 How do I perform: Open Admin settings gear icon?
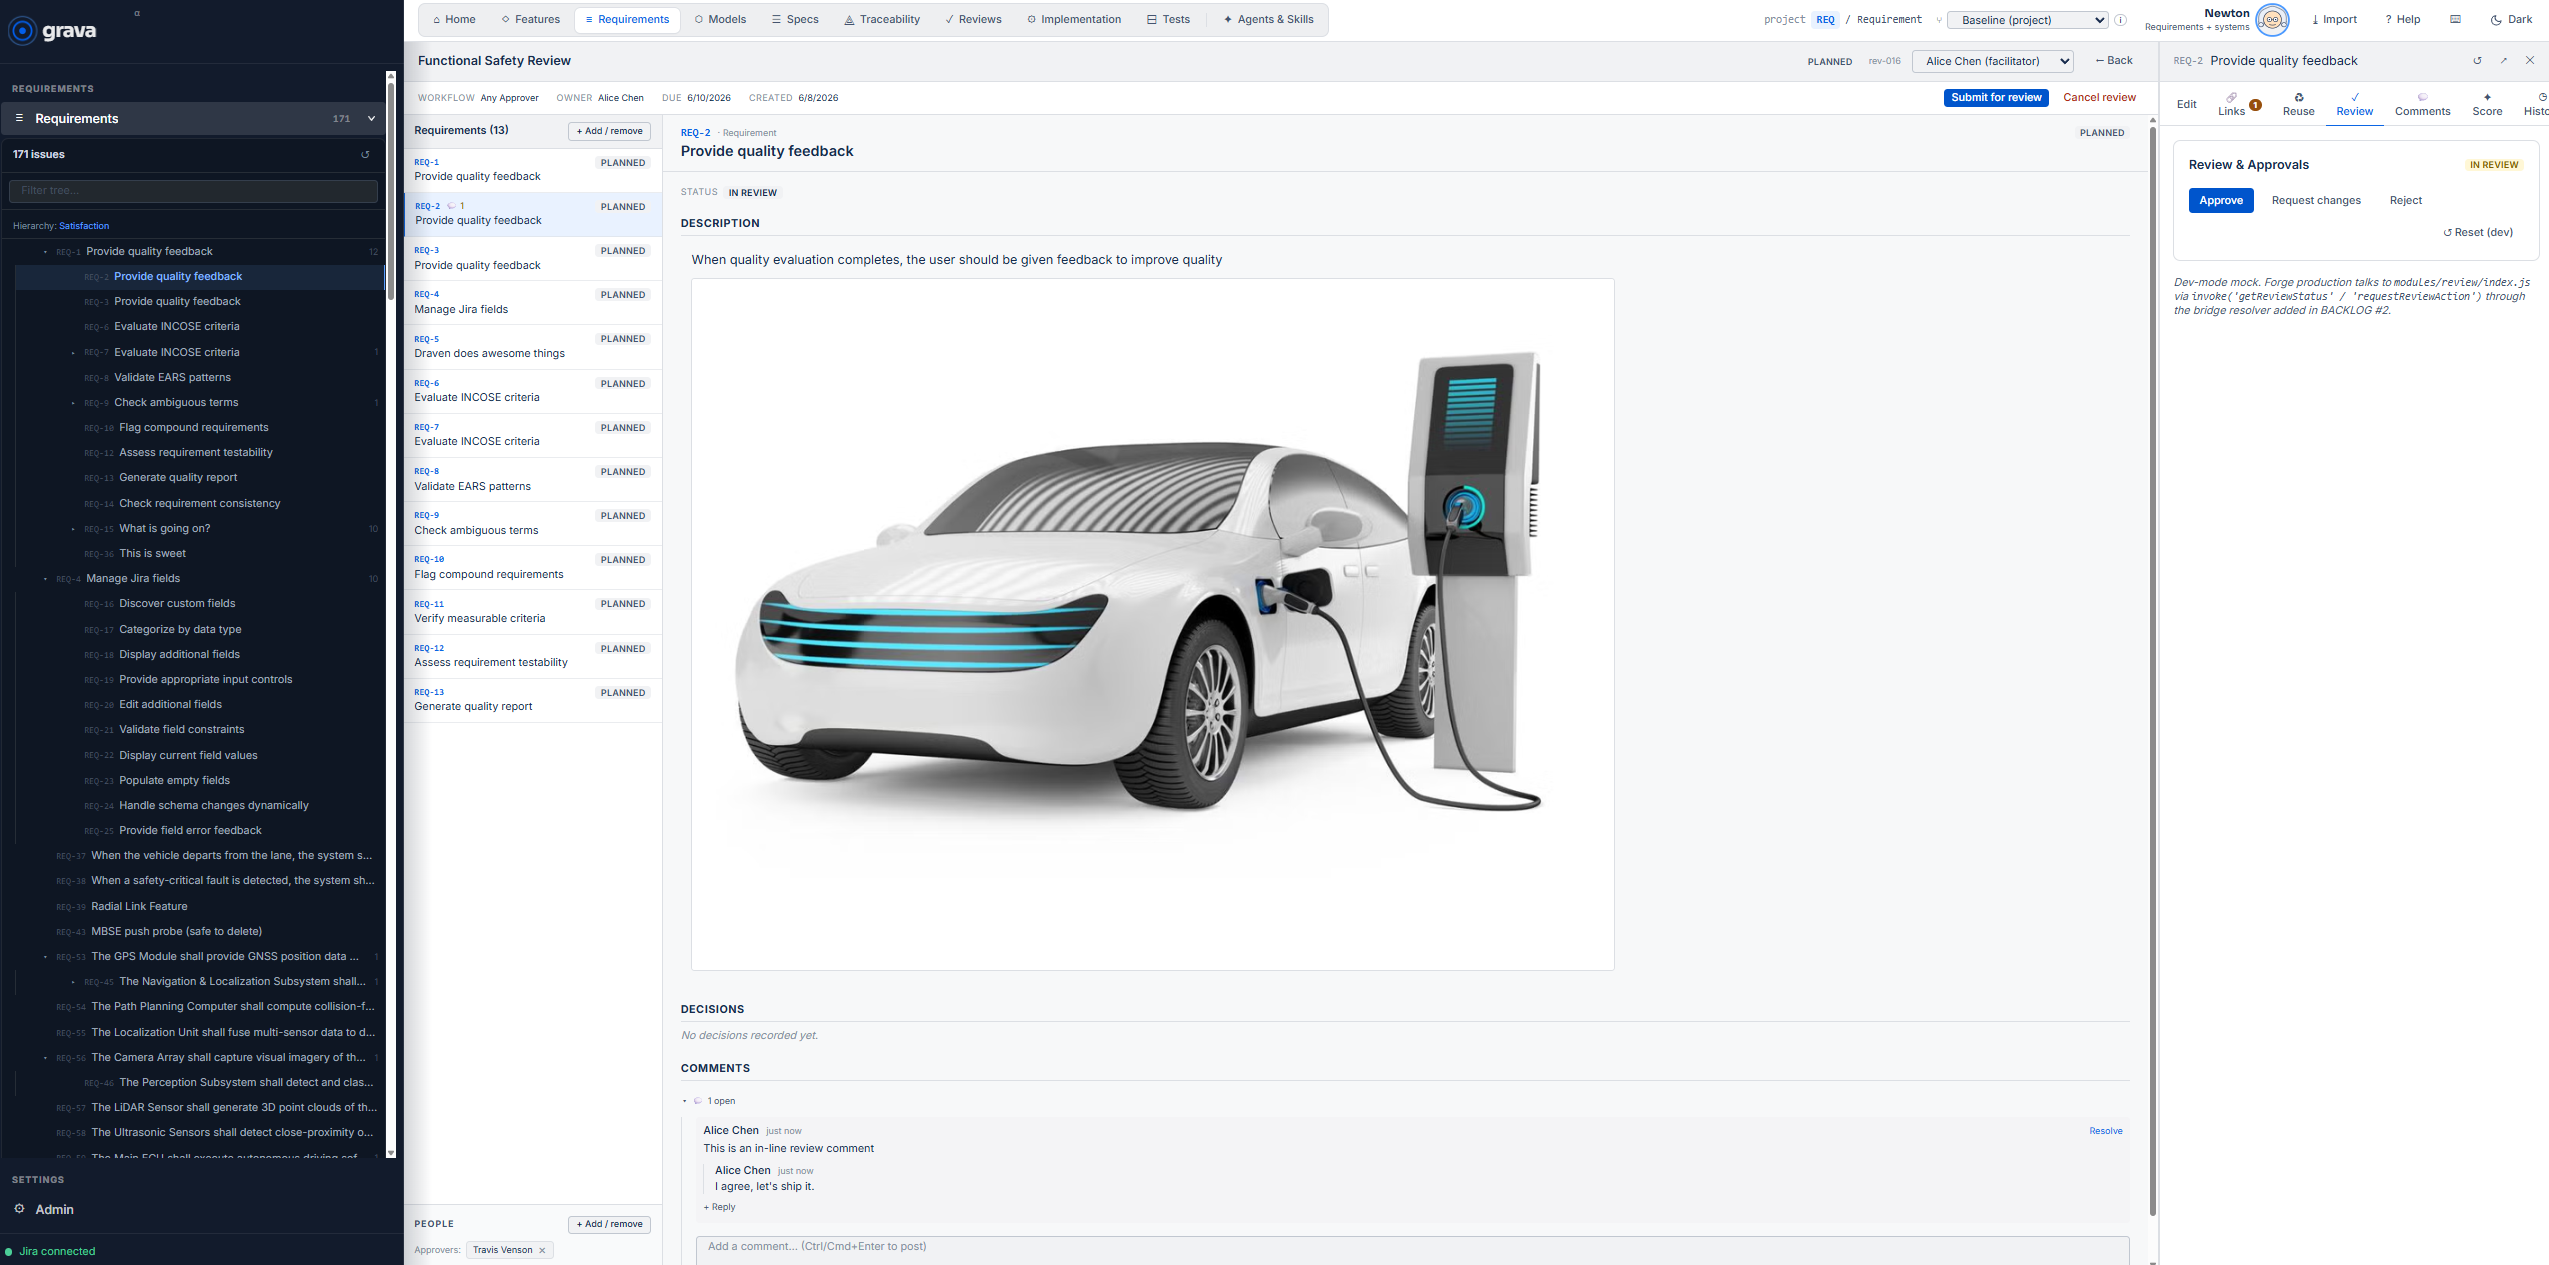click(x=19, y=1209)
